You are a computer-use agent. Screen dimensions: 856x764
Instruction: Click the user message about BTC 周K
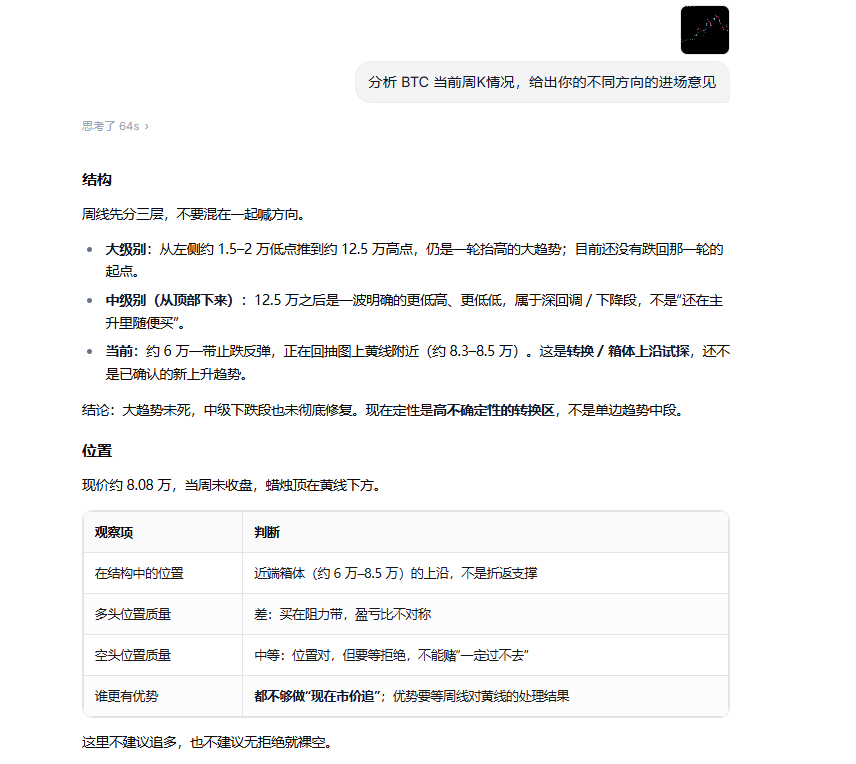[542, 82]
